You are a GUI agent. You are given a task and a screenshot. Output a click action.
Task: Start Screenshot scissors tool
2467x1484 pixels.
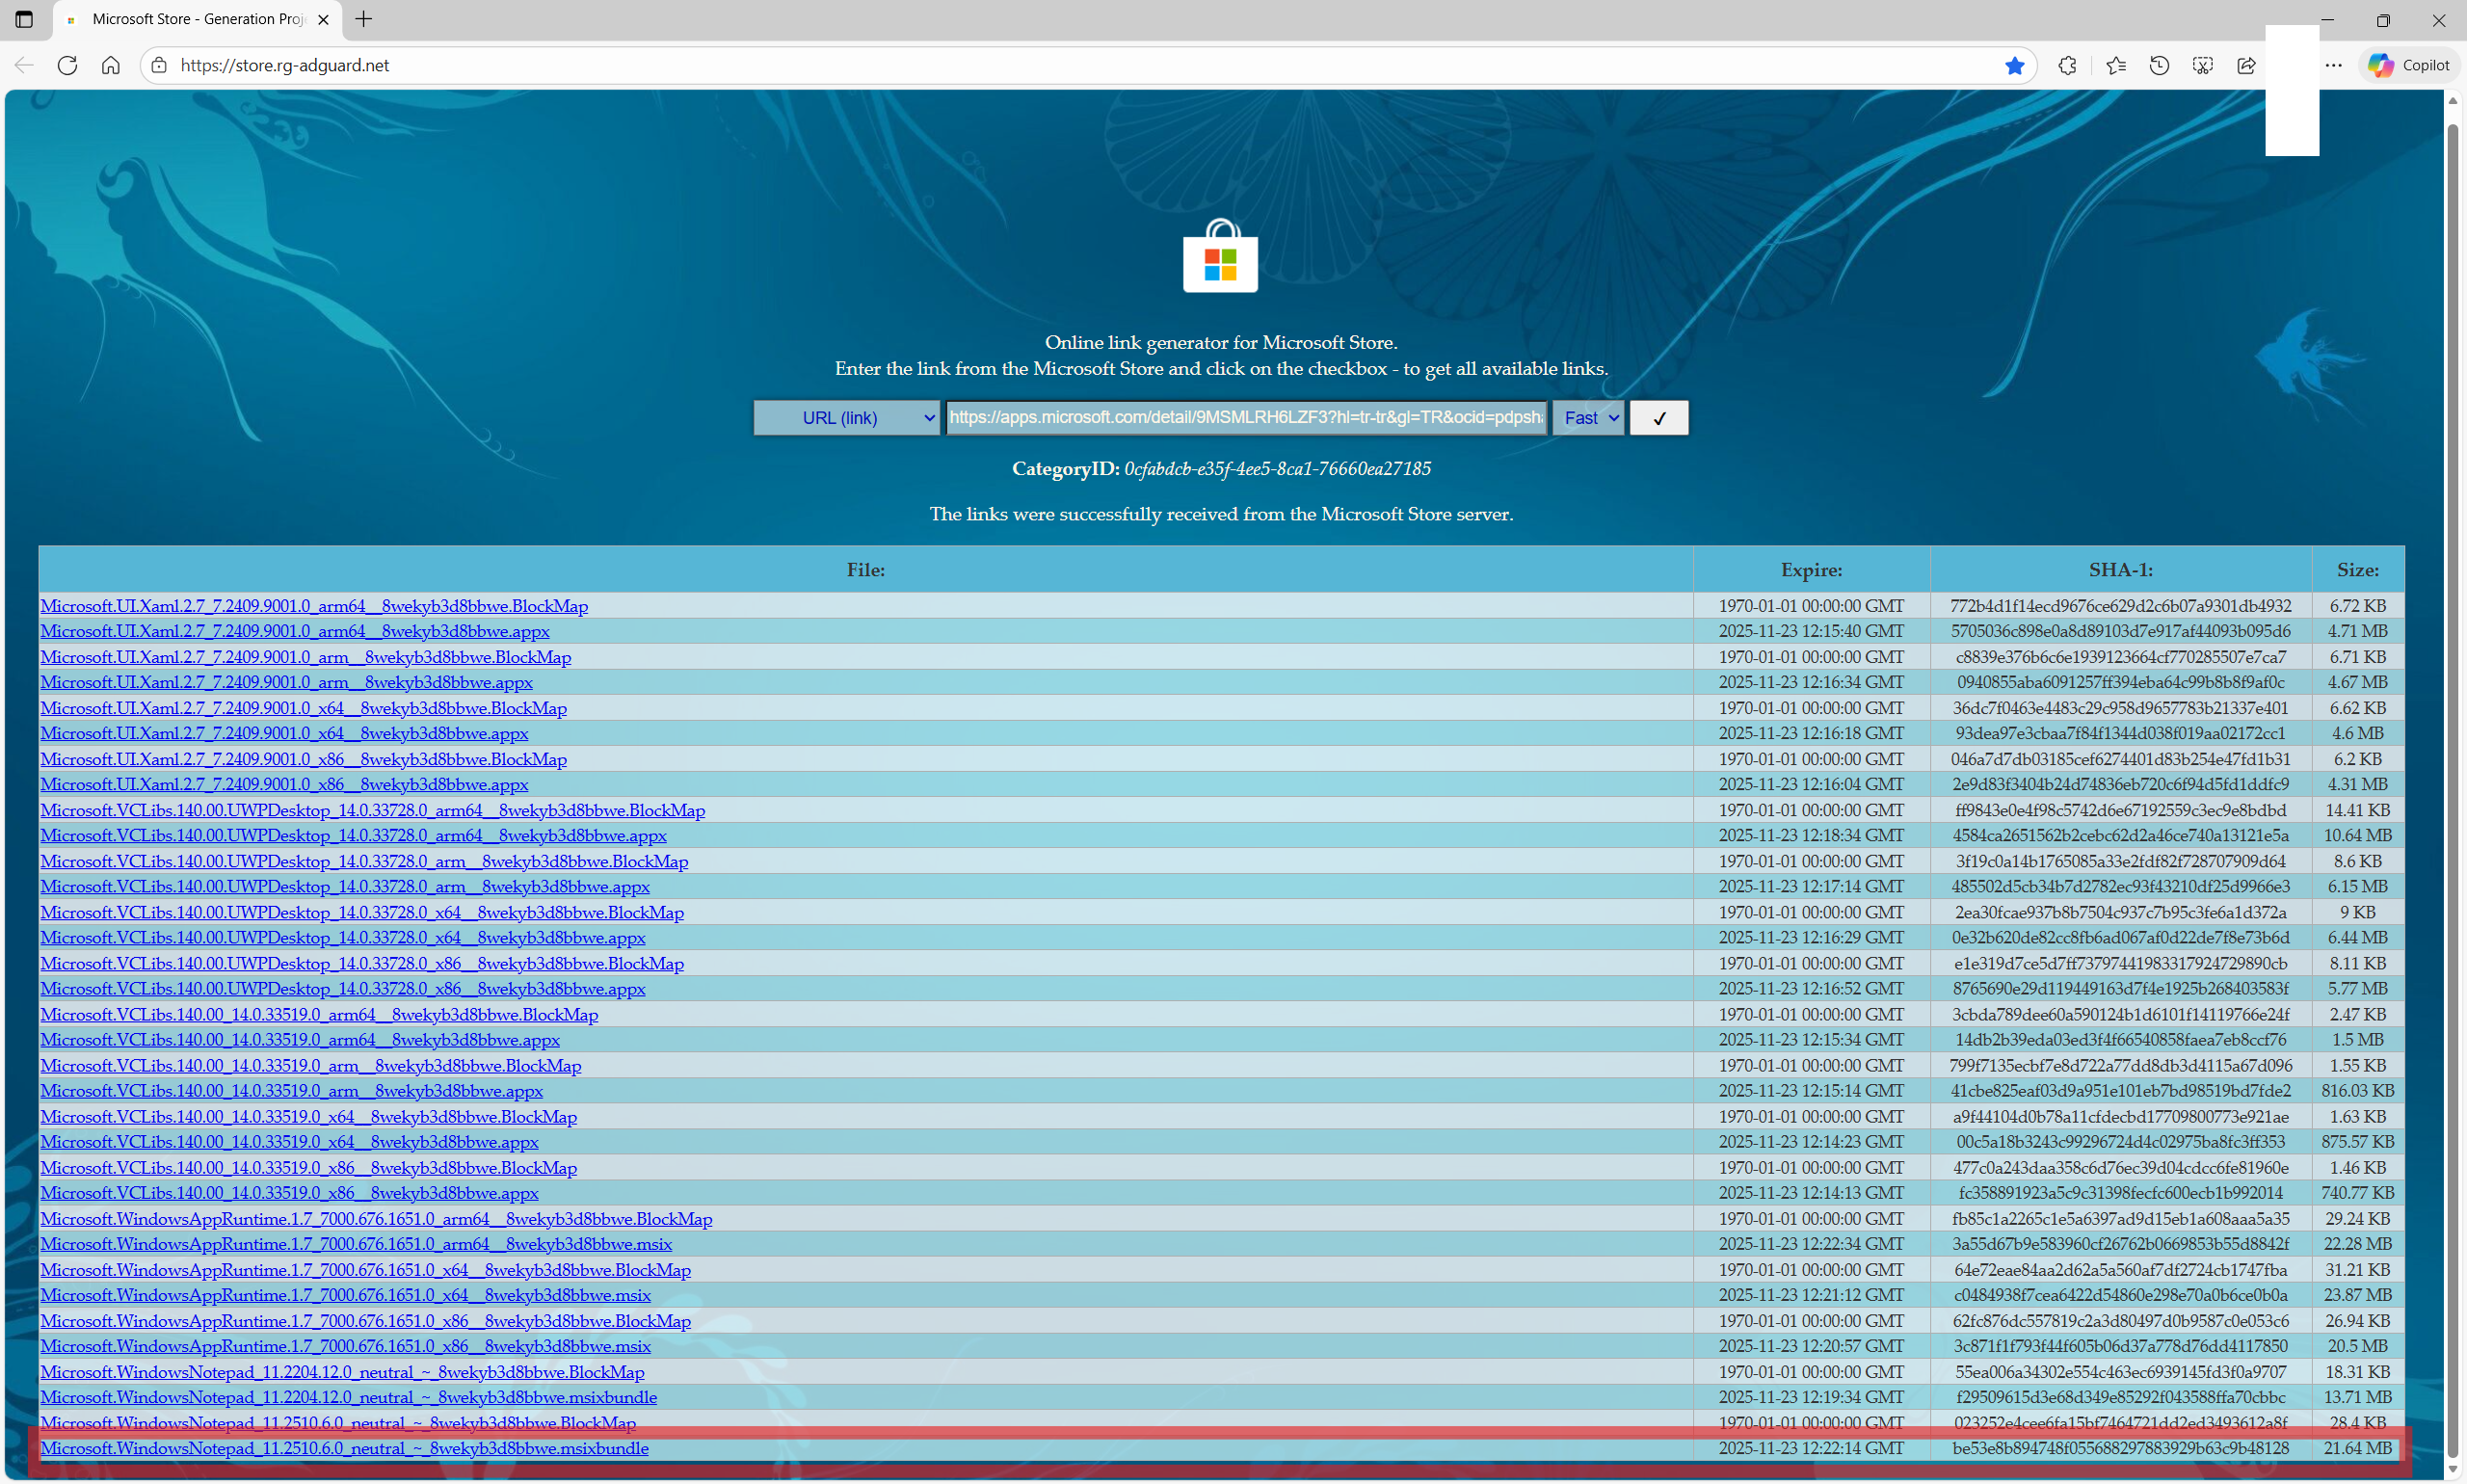point(2202,65)
